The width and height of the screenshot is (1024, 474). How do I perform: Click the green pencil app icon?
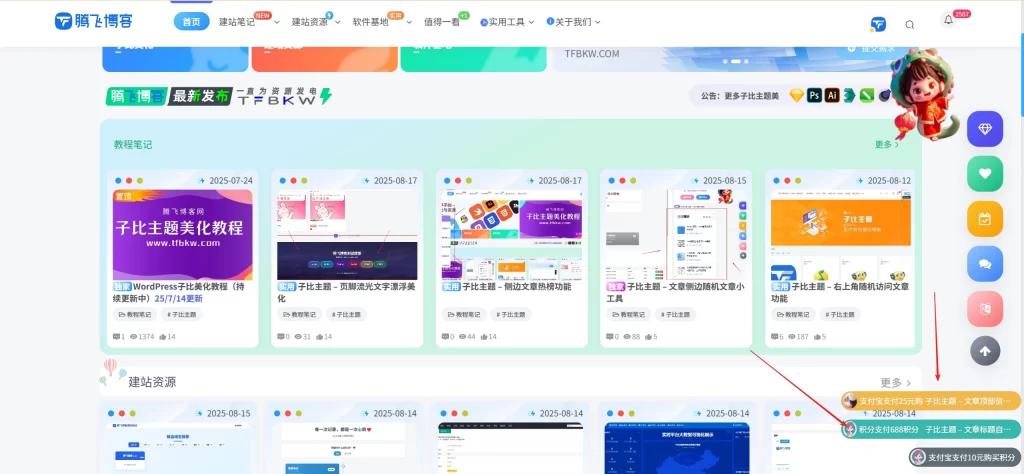pos(867,95)
